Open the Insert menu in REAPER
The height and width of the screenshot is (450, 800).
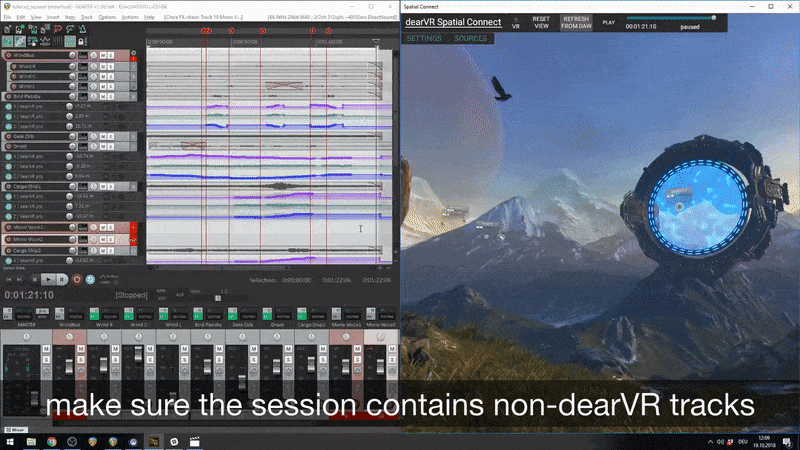(x=53, y=17)
